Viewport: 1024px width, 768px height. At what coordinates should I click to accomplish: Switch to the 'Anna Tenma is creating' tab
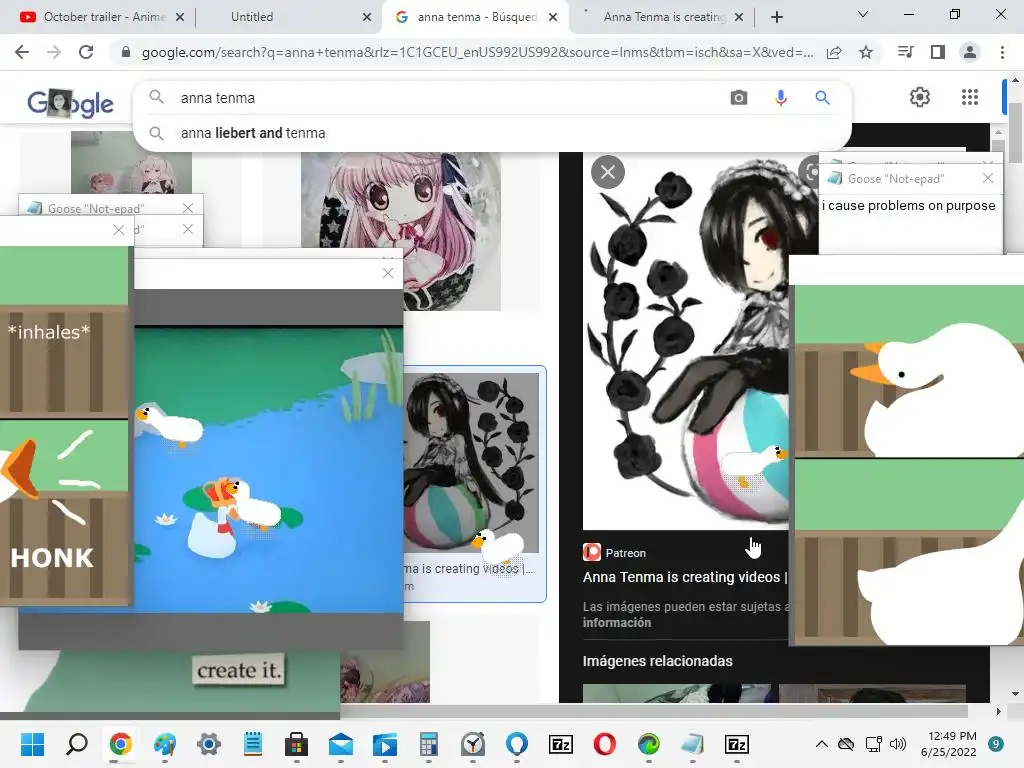(663, 17)
